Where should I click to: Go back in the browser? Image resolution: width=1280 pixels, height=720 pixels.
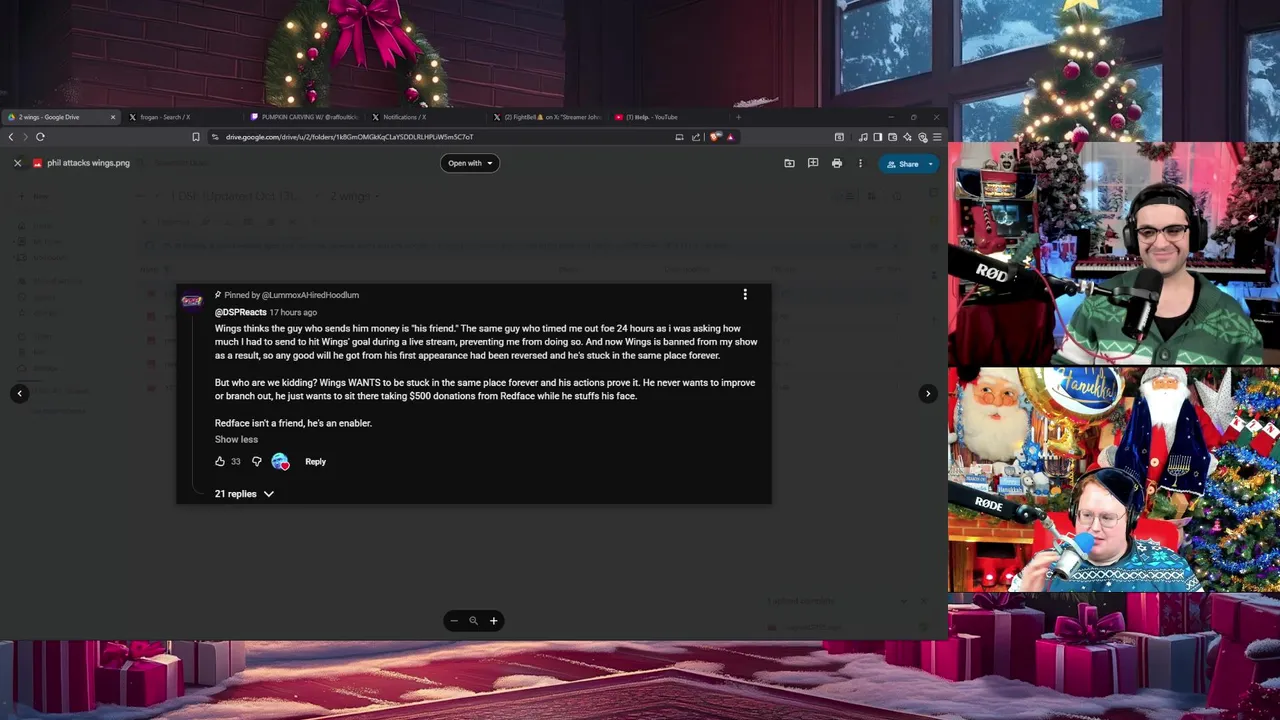[x=11, y=137]
